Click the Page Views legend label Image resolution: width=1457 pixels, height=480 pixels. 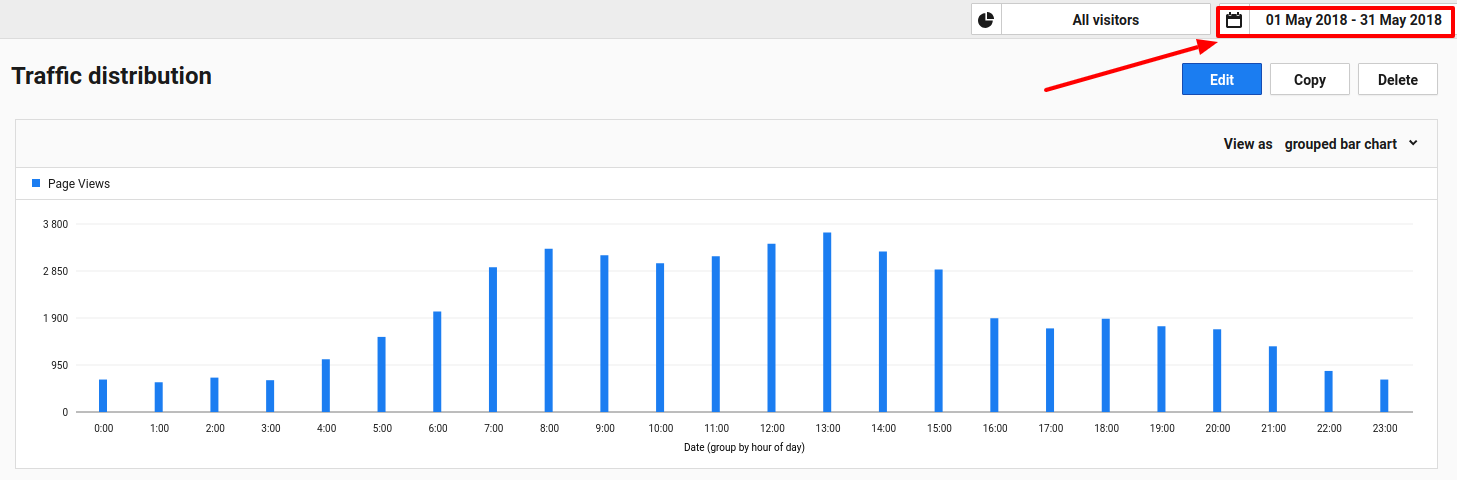(x=79, y=184)
